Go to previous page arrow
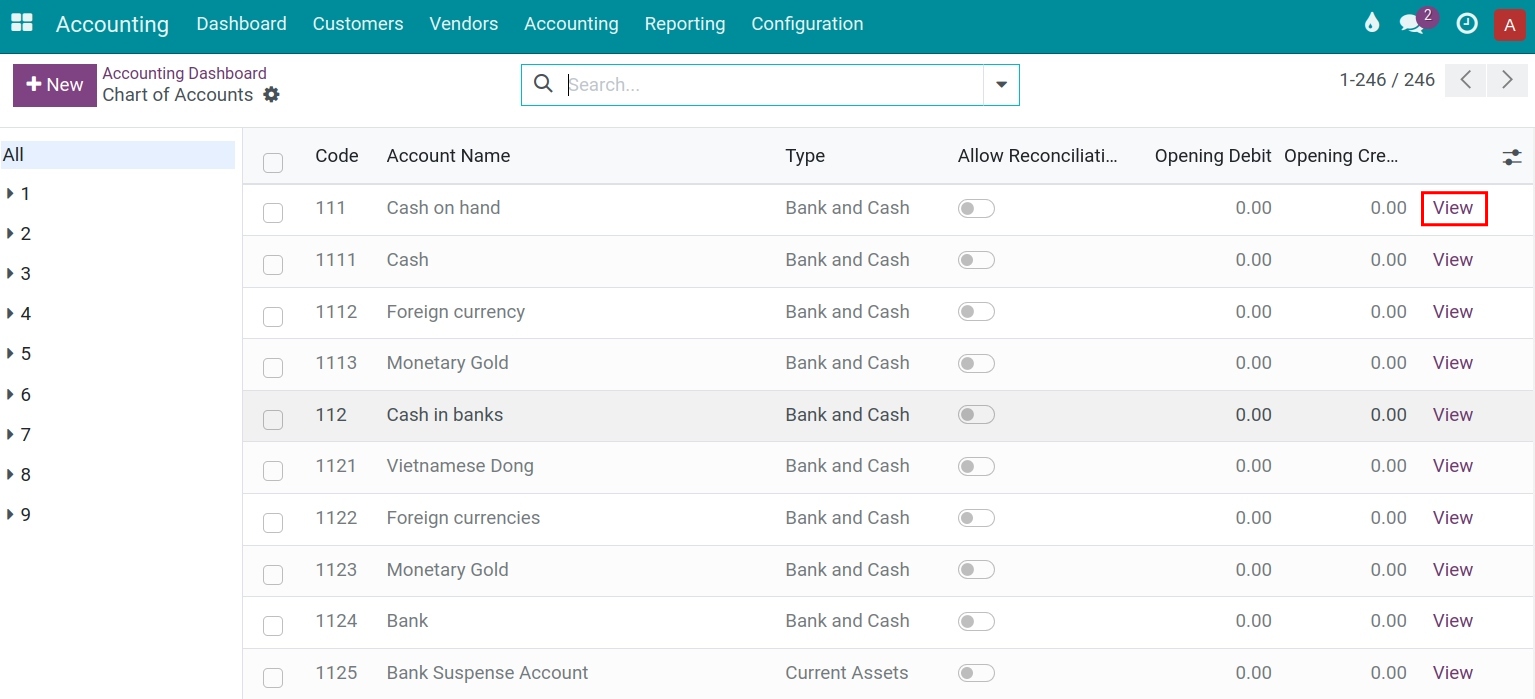Image resolution: width=1535 pixels, height=699 pixels. click(1466, 81)
